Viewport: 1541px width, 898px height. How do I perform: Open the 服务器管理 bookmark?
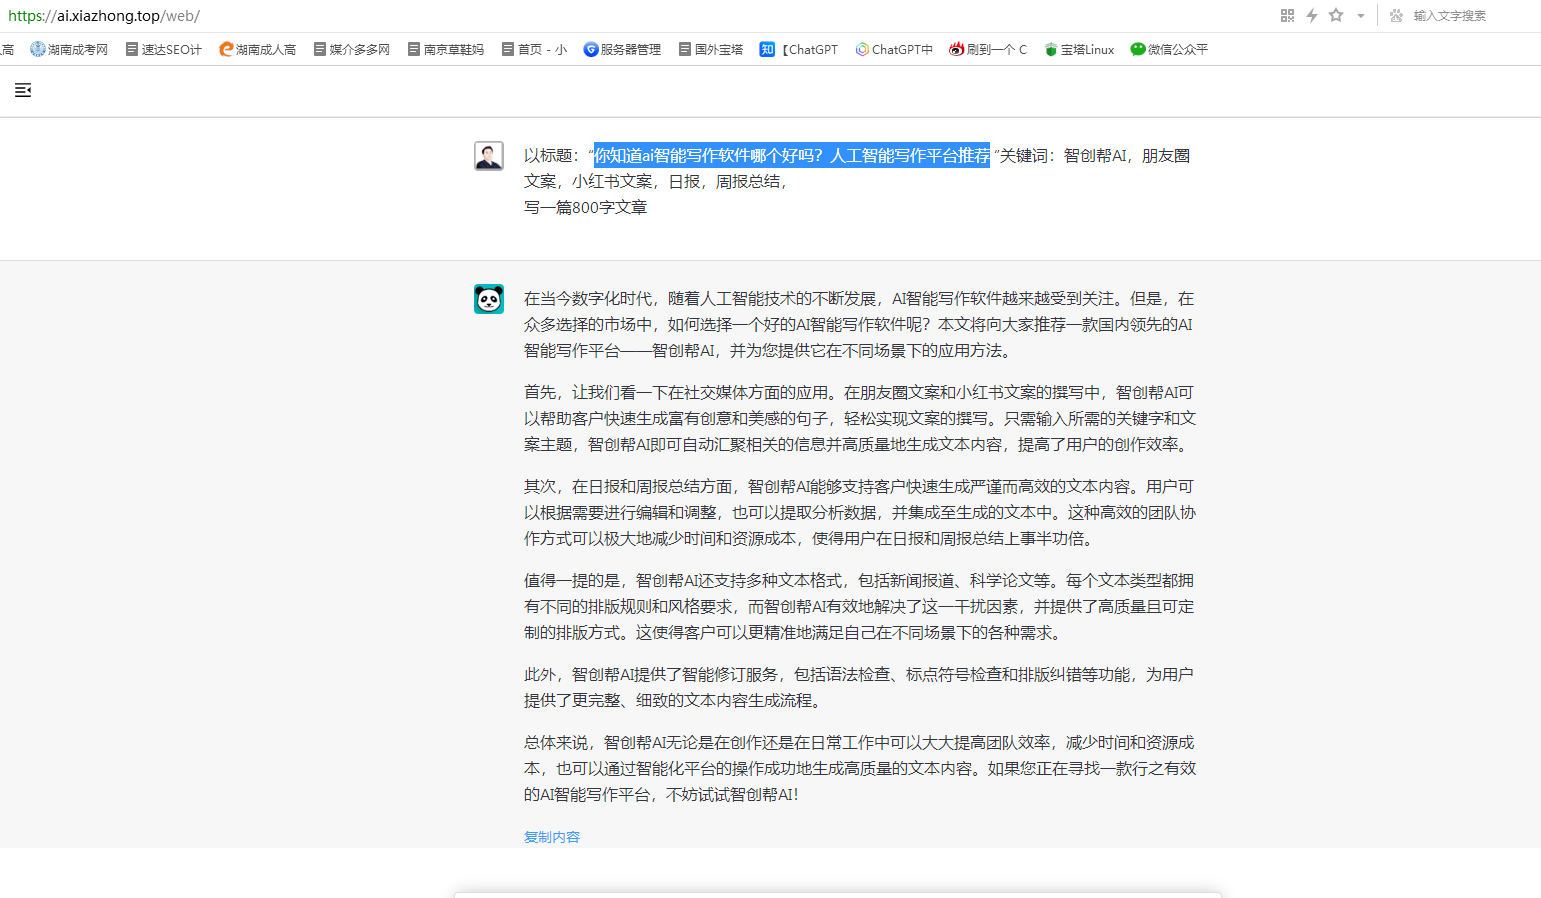[622, 49]
